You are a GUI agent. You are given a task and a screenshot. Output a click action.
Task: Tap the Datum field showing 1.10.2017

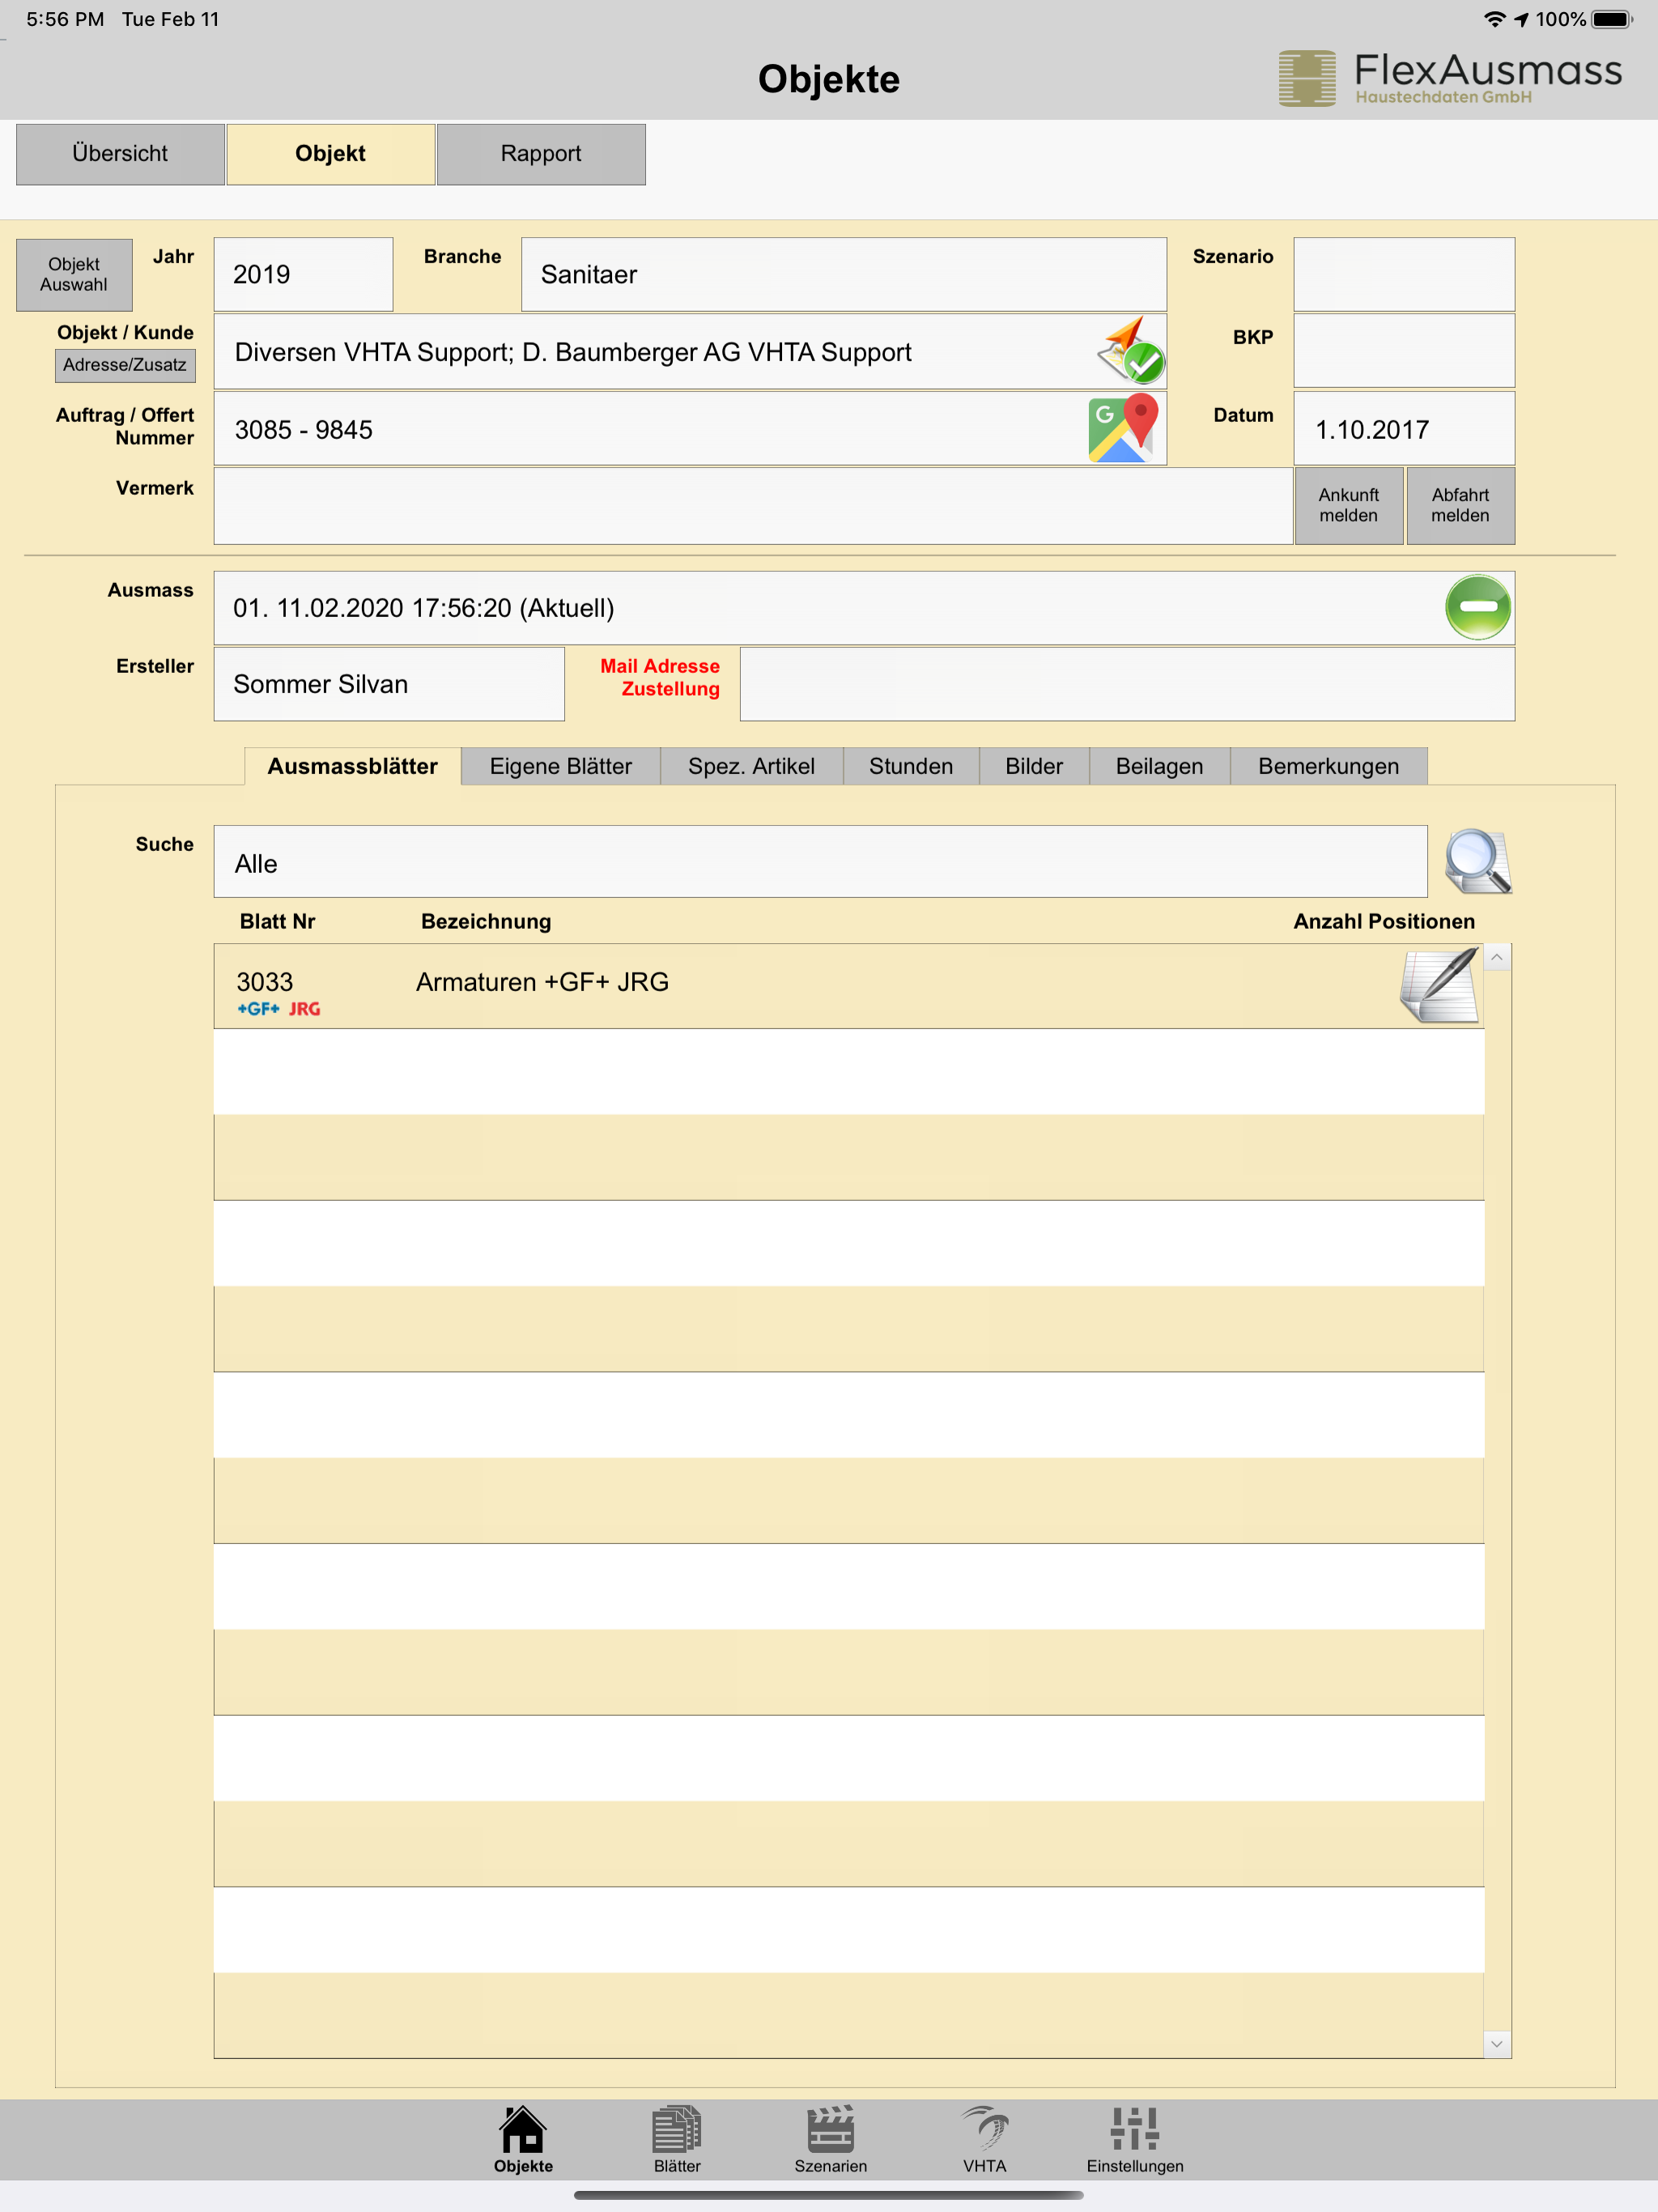coord(1404,429)
